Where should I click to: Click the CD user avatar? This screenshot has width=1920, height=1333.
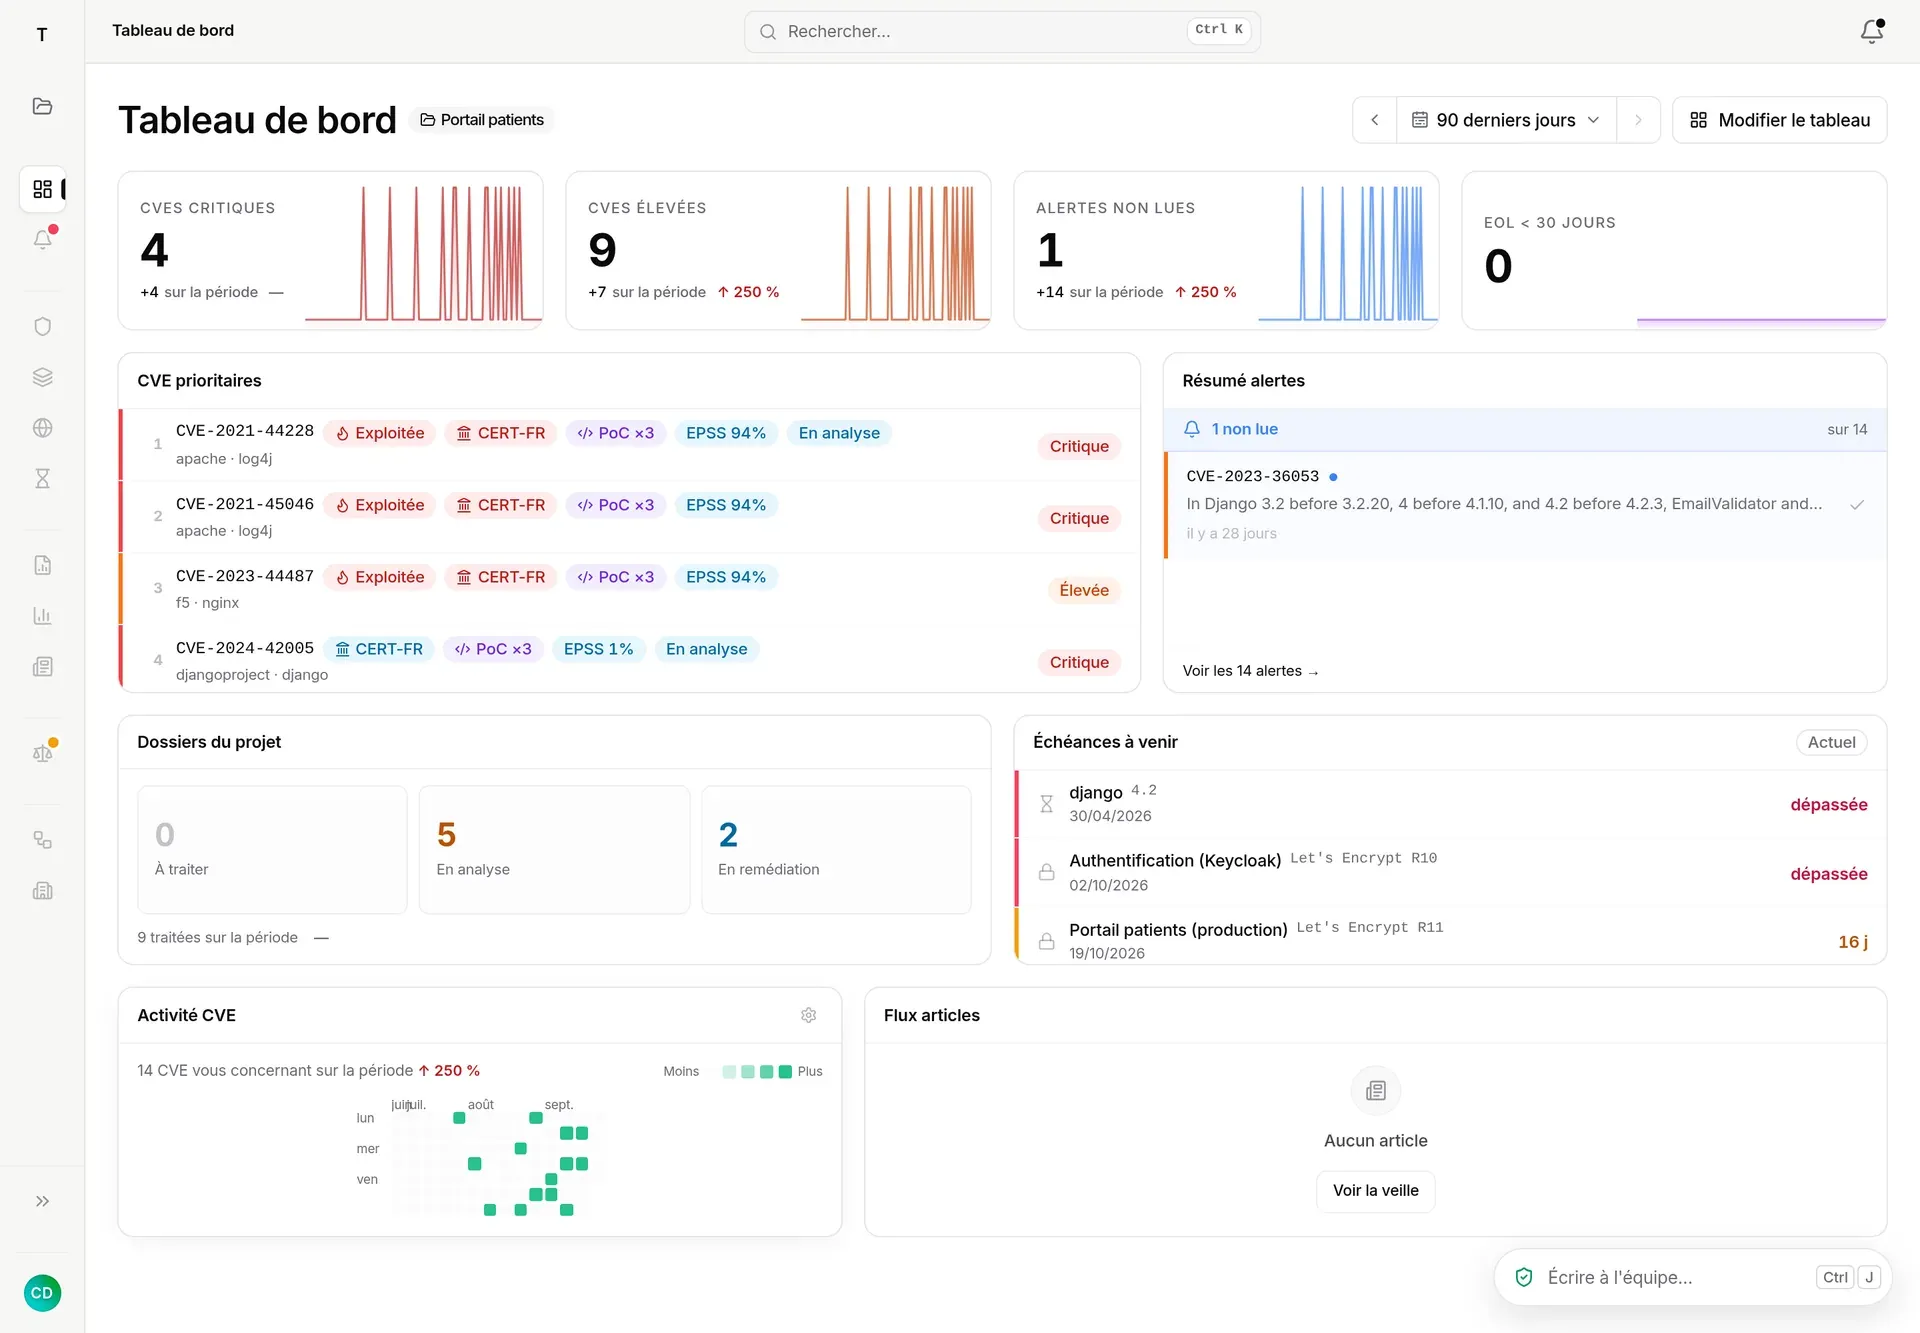42,1293
